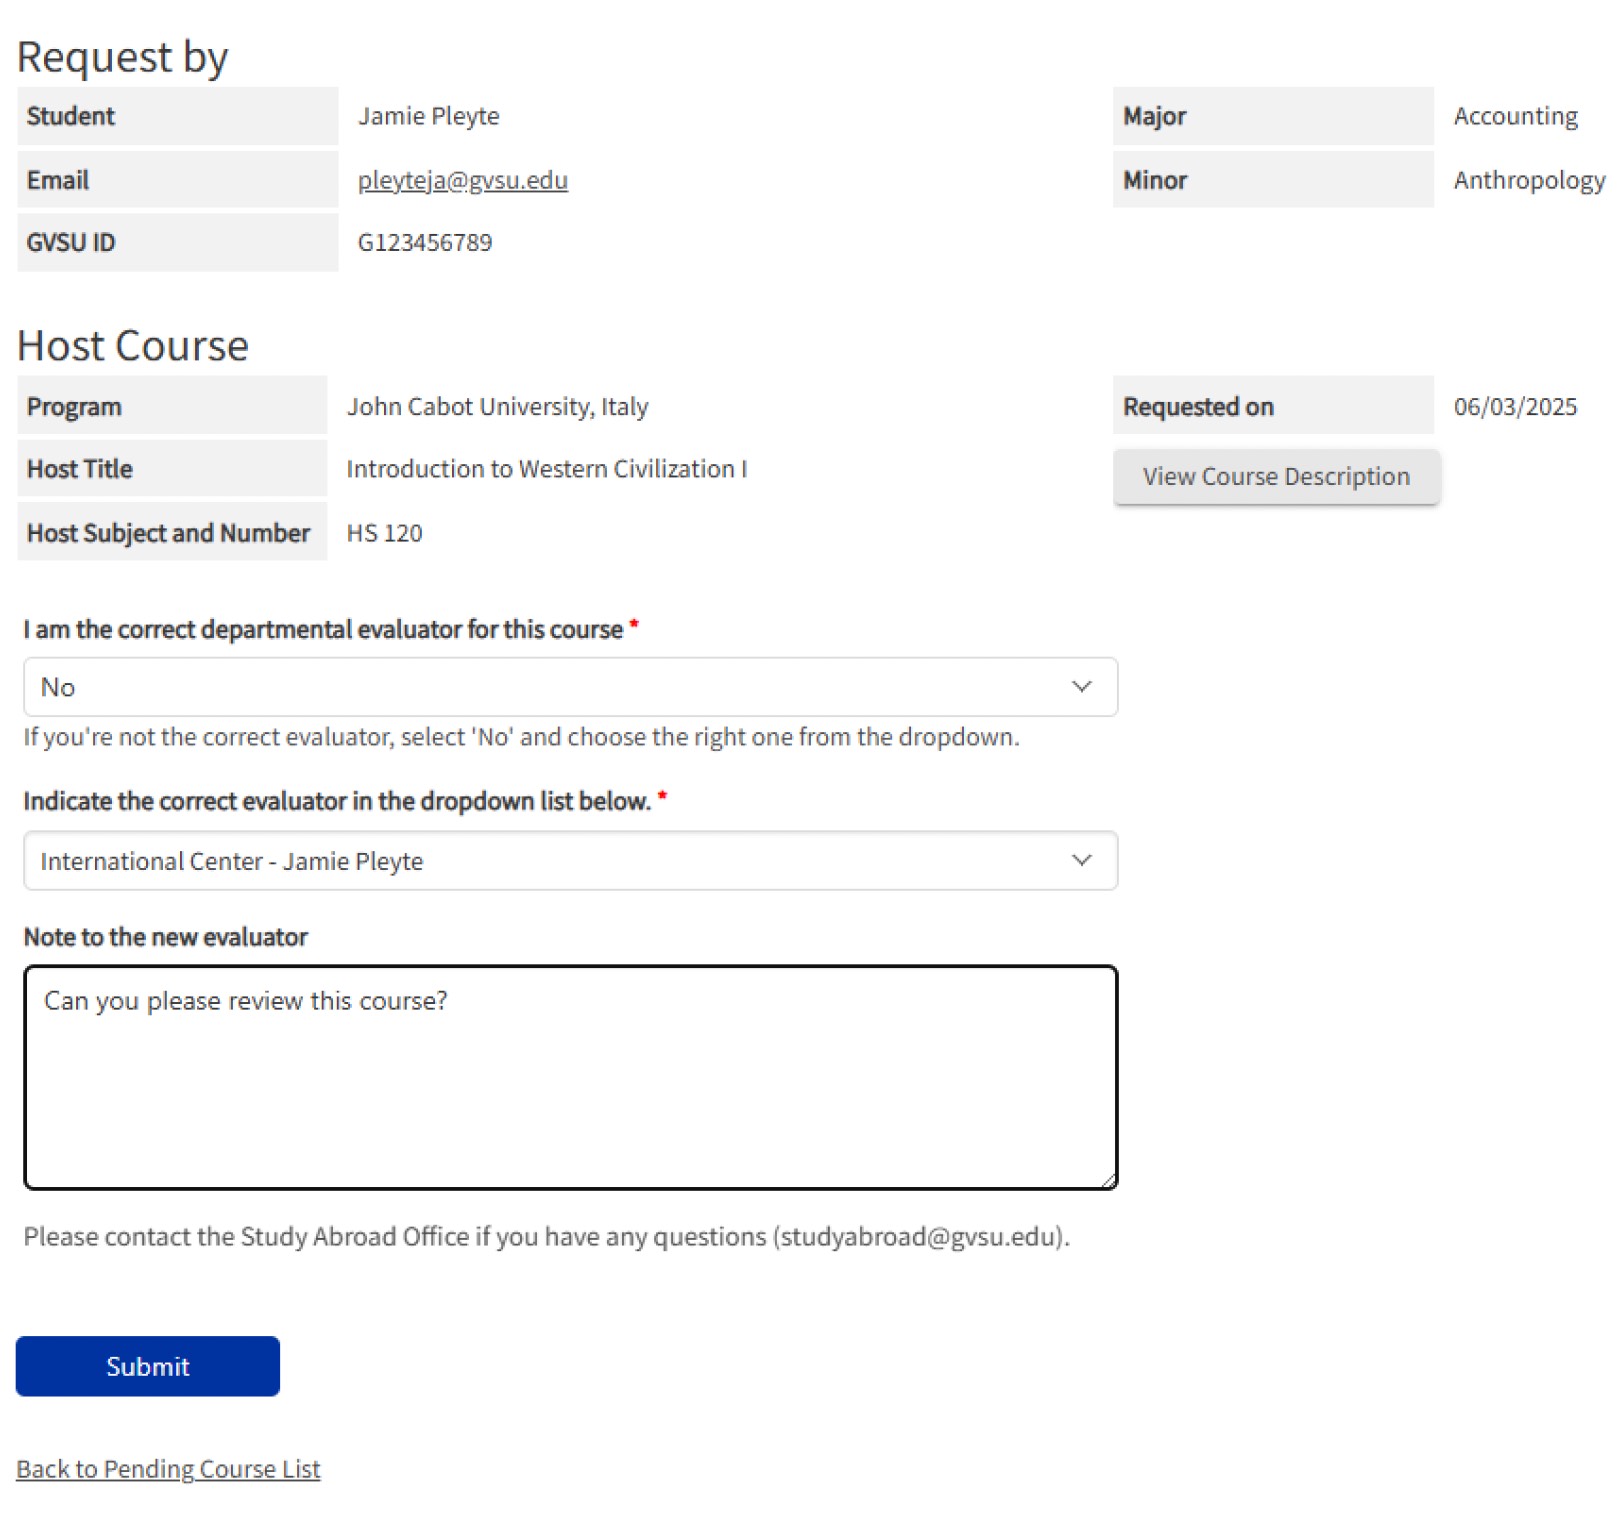Screen dimensions: 1624x1528
Task: Click the 'I am the correct departmental evaluator' label
Action: click(x=323, y=629)
